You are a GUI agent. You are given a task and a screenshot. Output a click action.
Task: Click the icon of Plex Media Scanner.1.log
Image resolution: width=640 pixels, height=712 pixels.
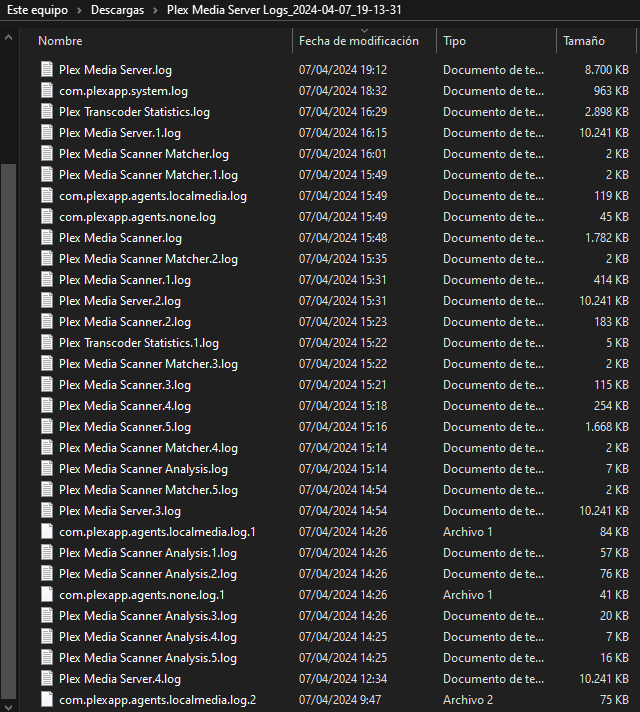pyautogui.click(x=47, y=280)
